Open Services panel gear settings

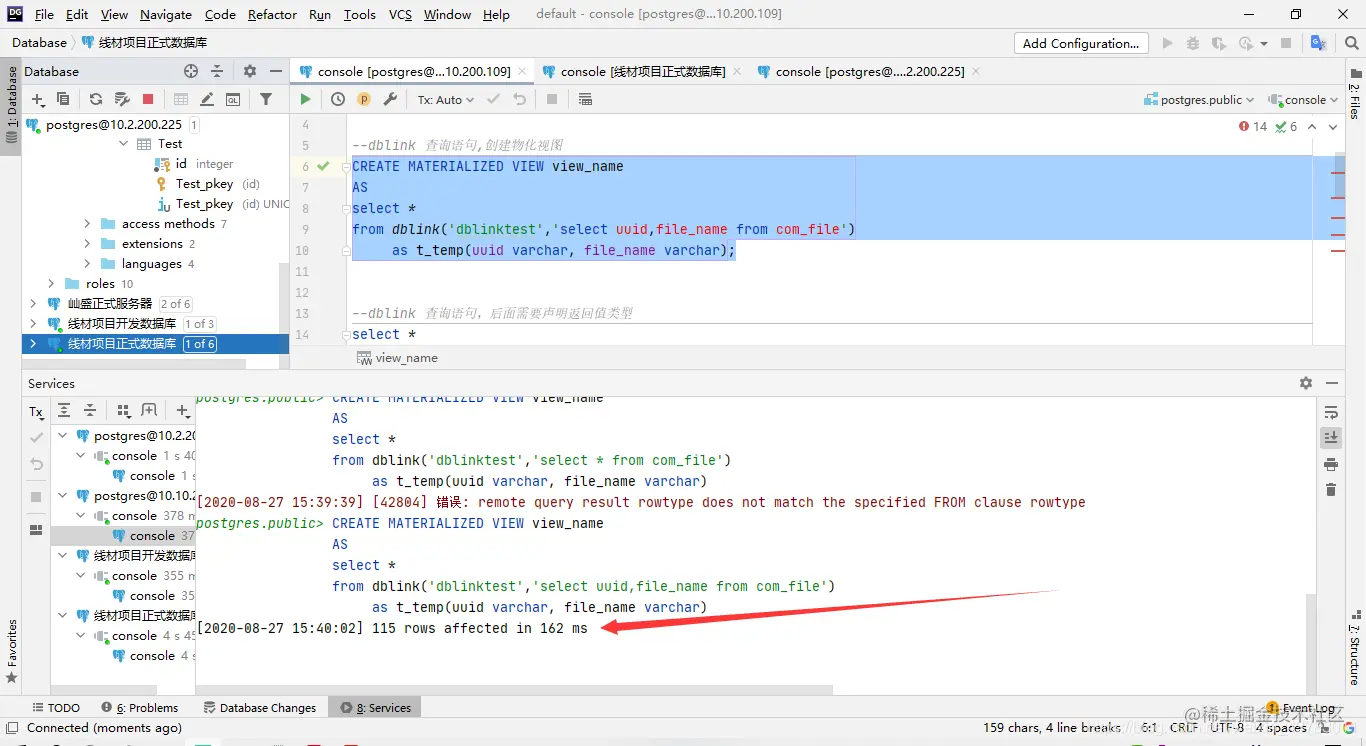tap(1305, 383)
